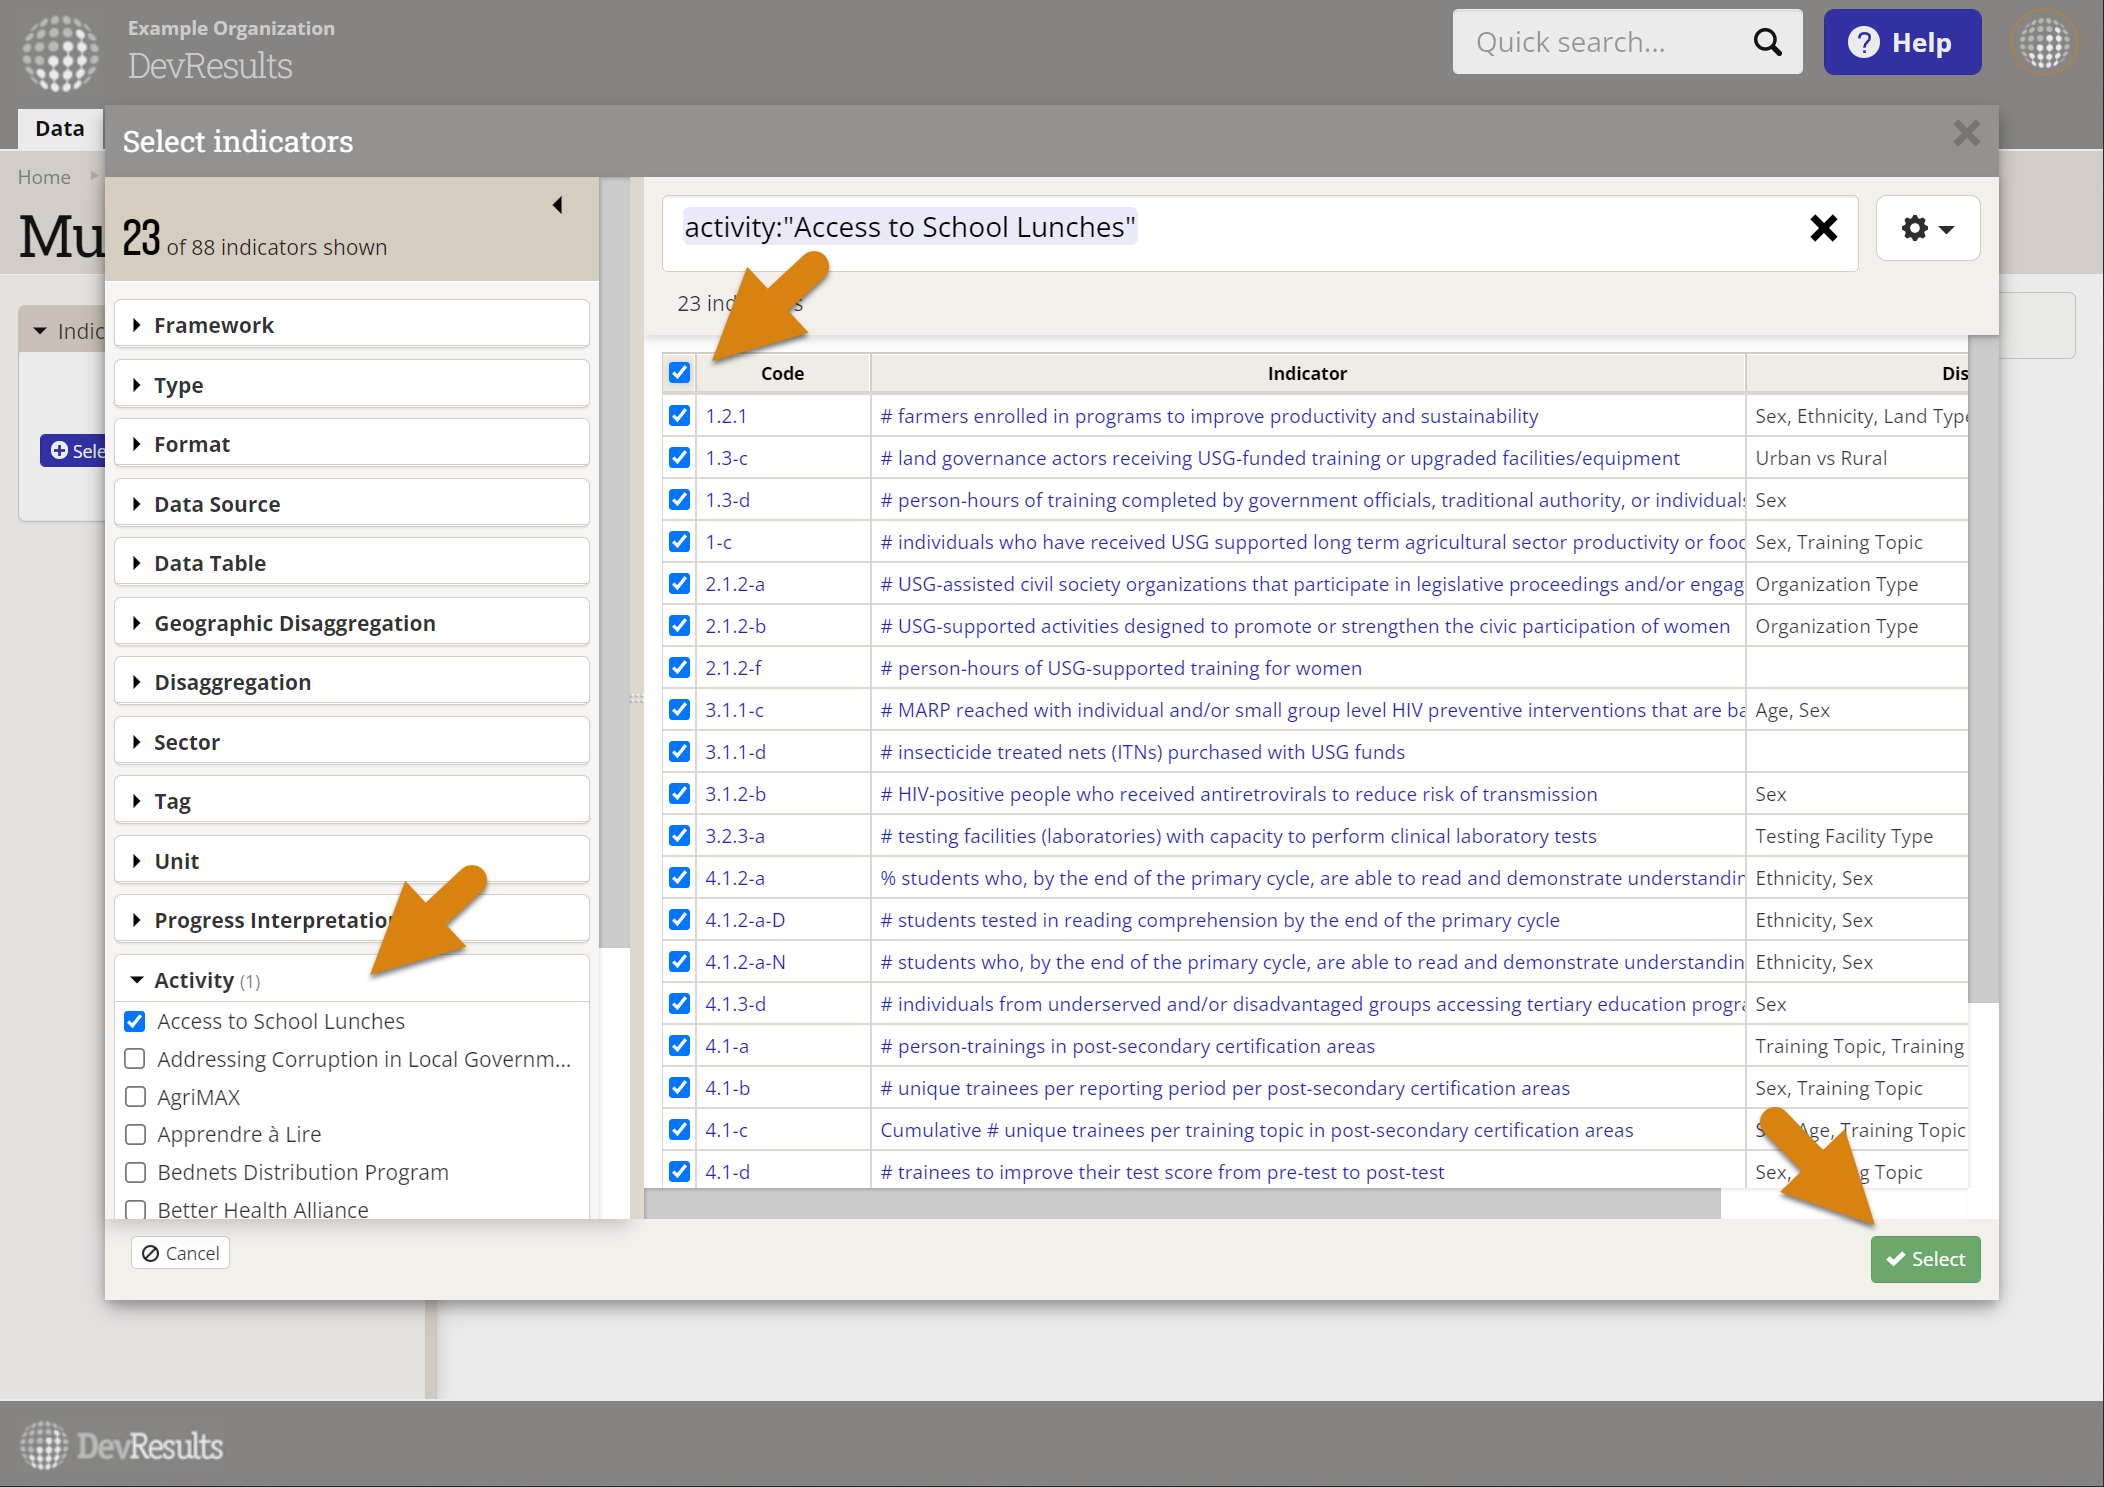Clear the activity search filter with the X icon
2104x1487 pixels.
tap(1823, 228)
